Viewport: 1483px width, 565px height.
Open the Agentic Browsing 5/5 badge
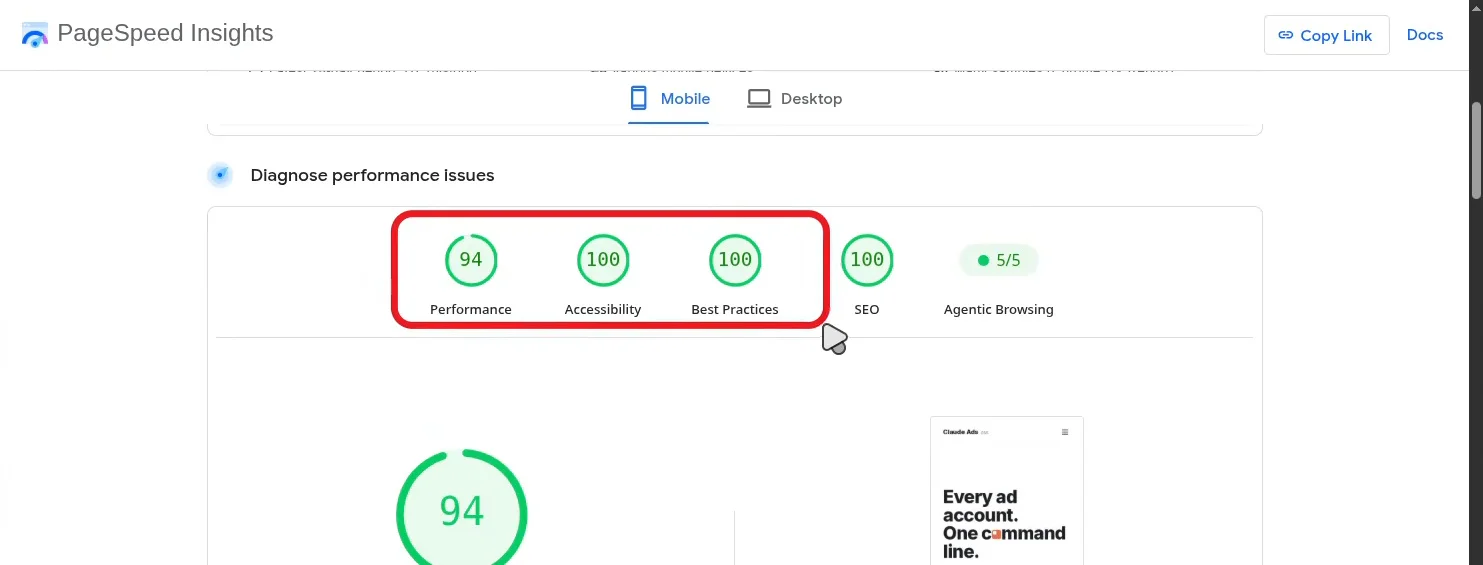click(x=999, y=261)
